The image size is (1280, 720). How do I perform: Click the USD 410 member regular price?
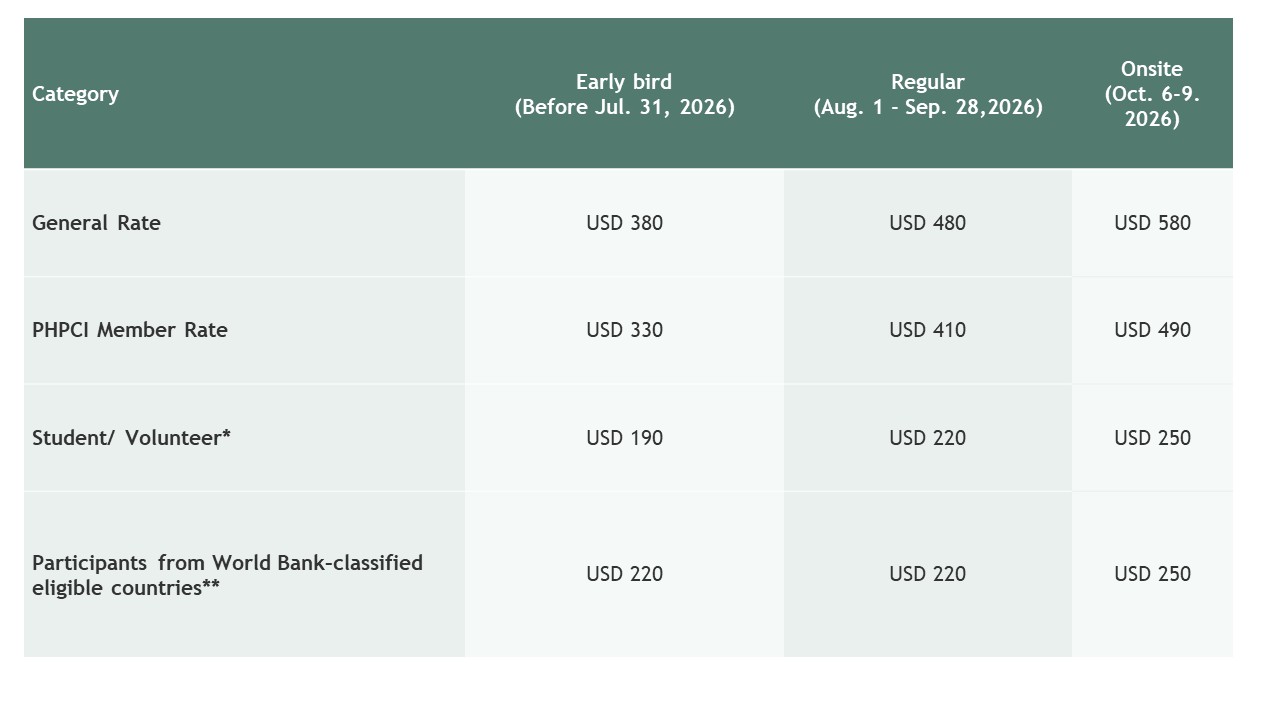[927, 330]
